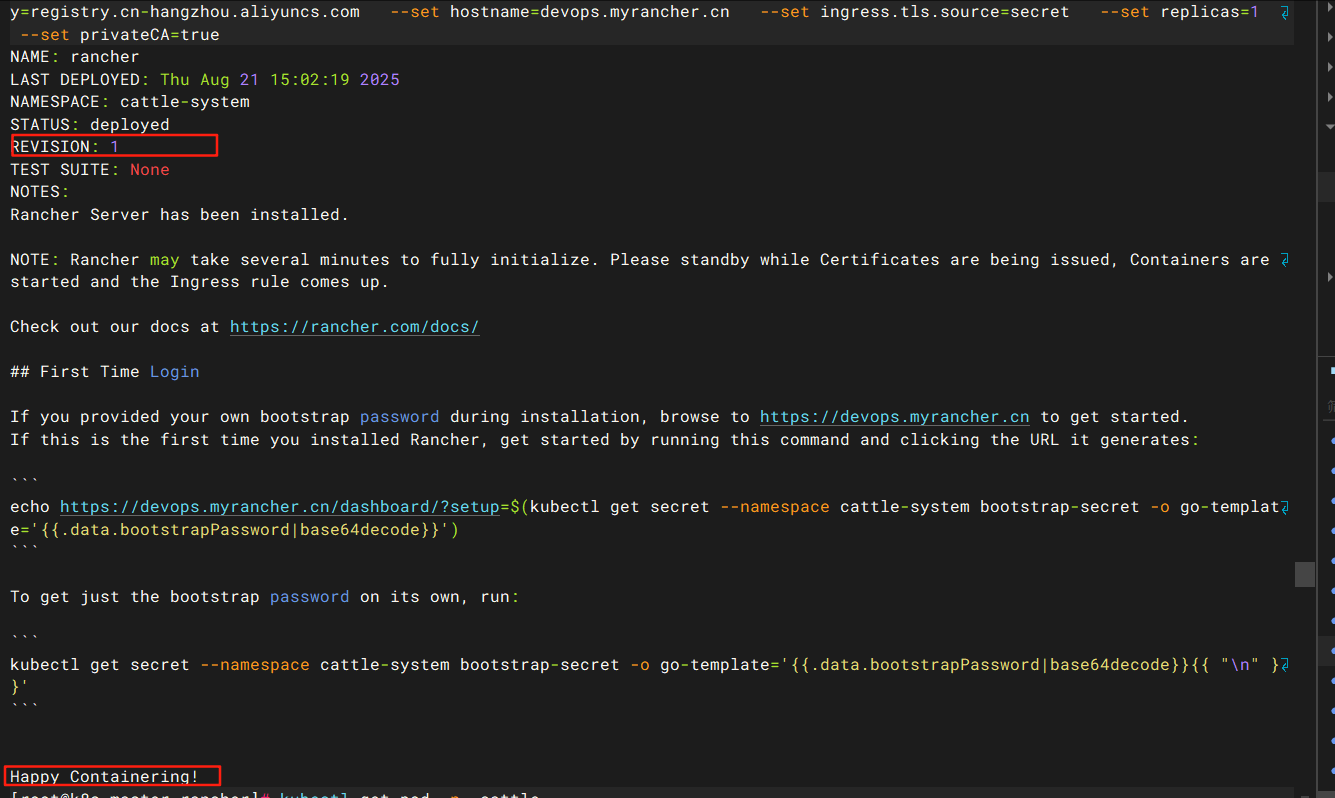Click the 'LAST DEPLOYED' timestamp line
Viewport: 1335px width, 798px height.
205,80
